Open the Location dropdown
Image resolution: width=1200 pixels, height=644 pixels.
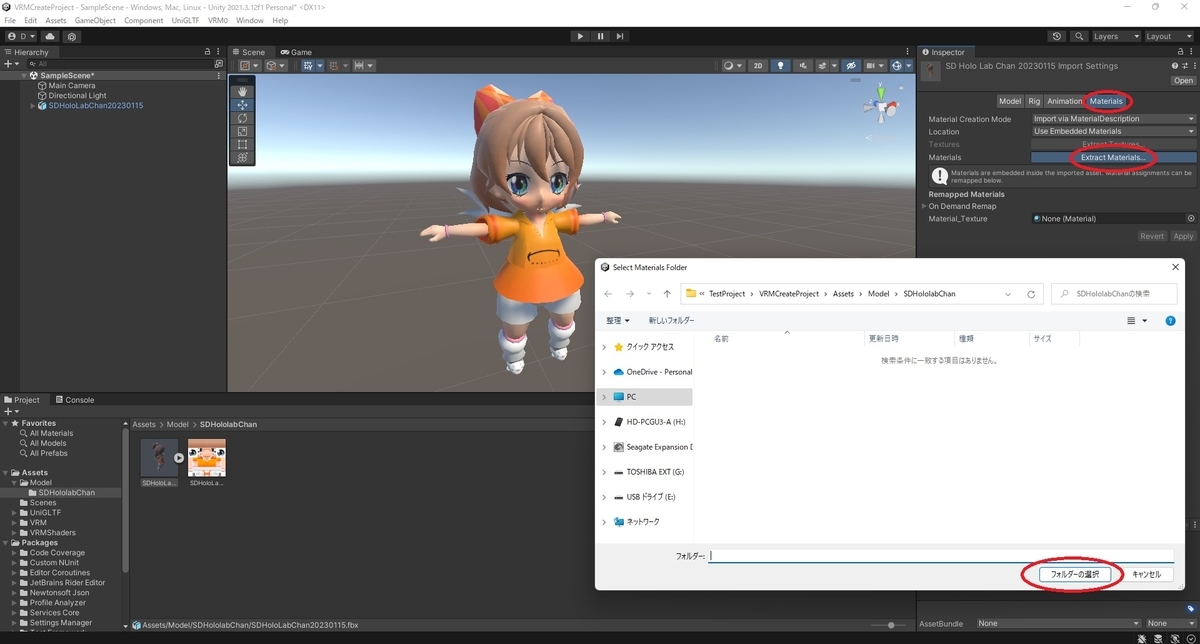pos(1114,131)
